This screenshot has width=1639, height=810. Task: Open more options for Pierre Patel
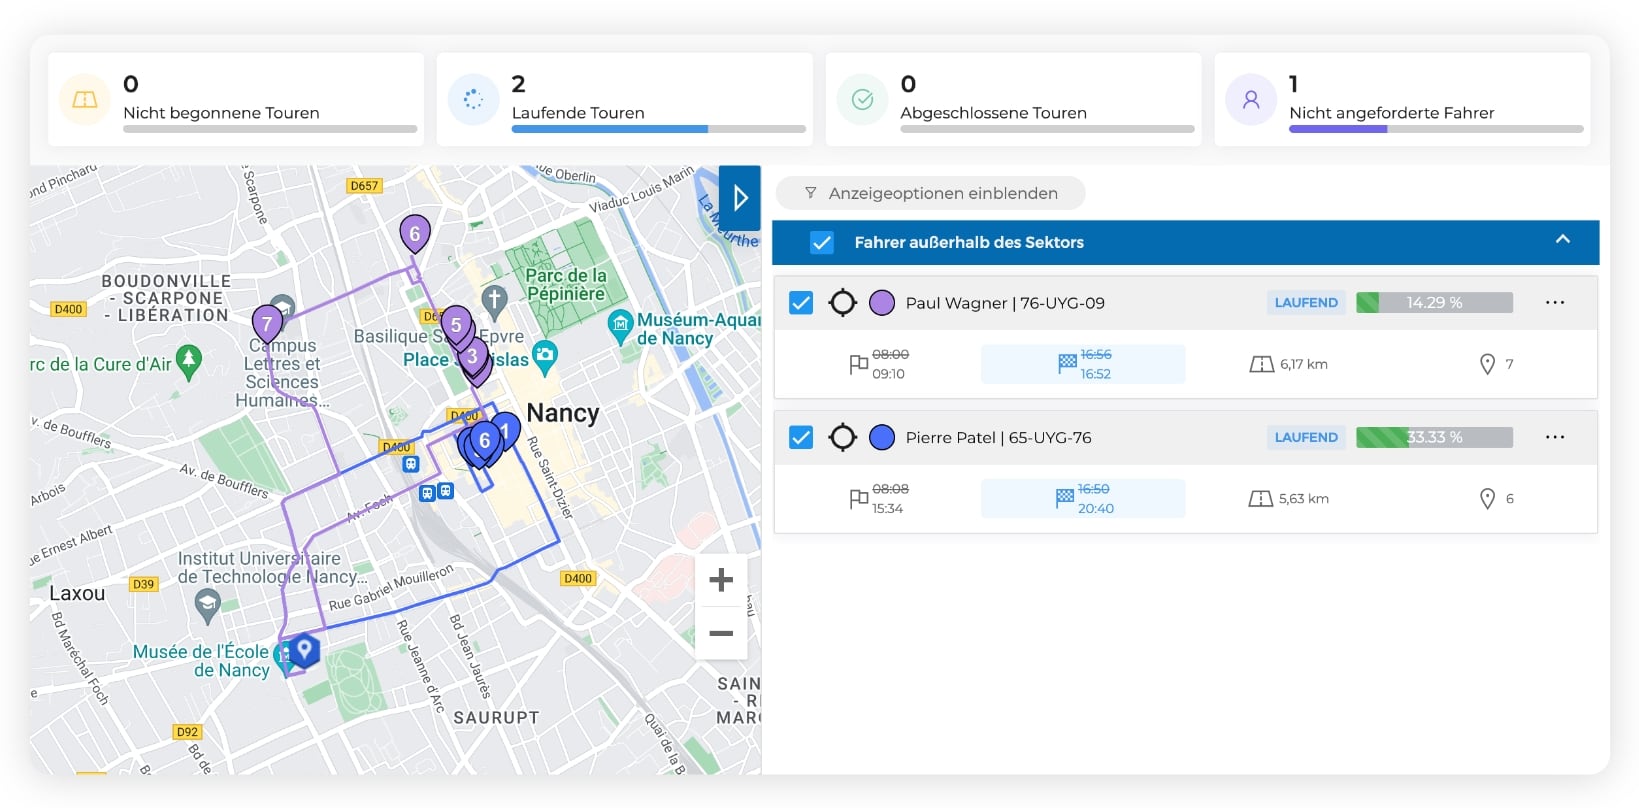pyautogui.click(x=1554, y=438)
